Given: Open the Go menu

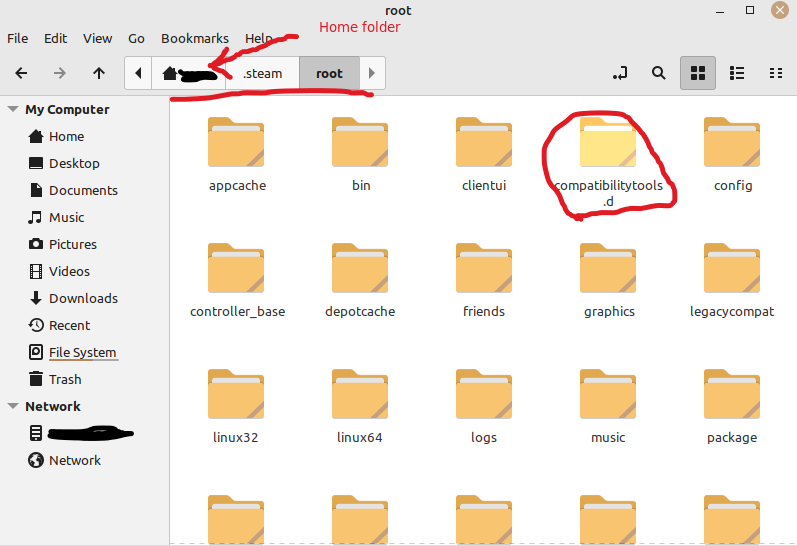Looking at the screenshot, I should point(136,39).
